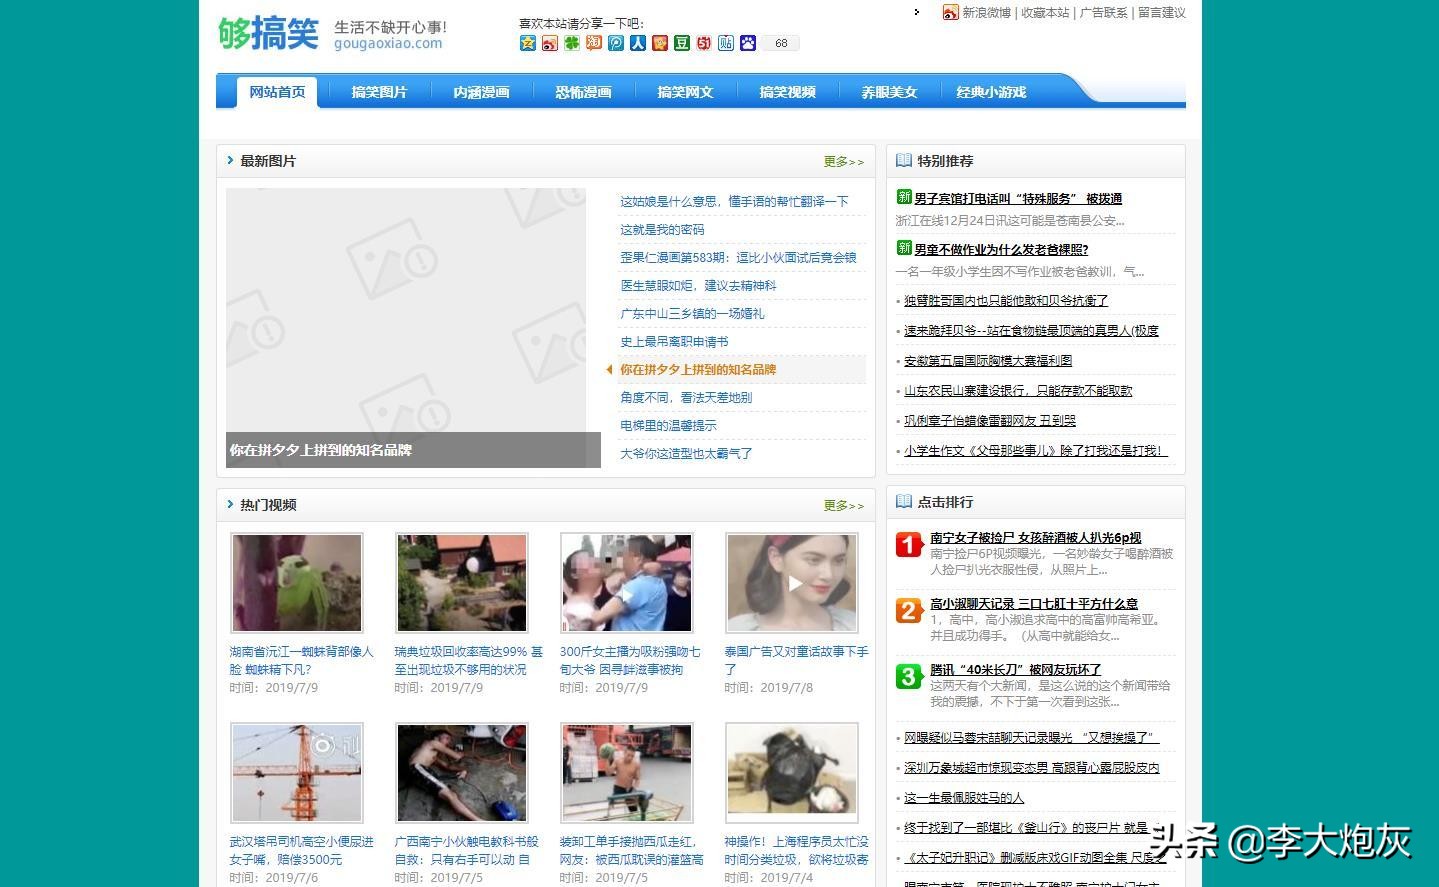The width and height of the screenshot is (1439, 887).
Task: Click the red 51.com share icon
Action: point(704,43)
